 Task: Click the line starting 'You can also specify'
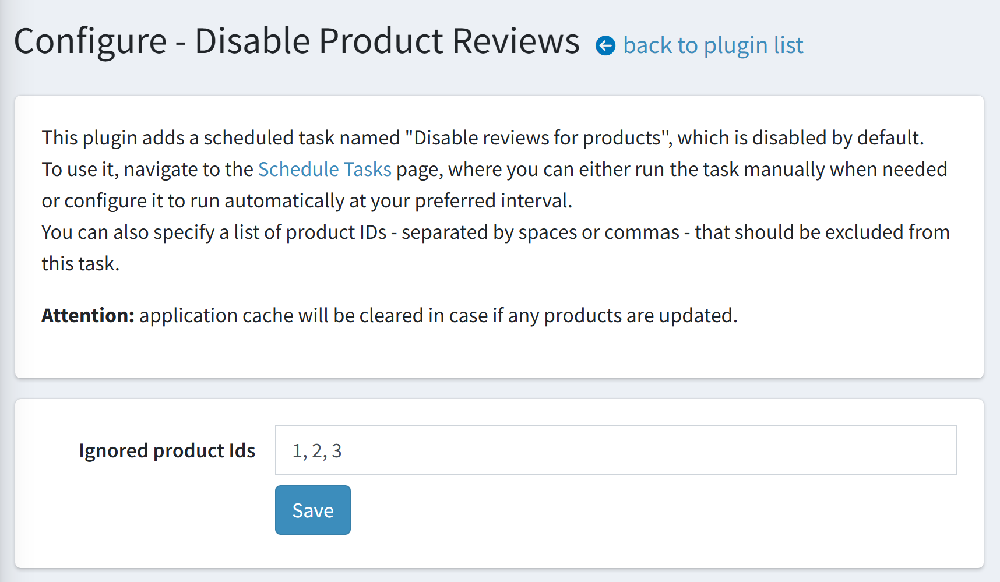tap(496, 232)
